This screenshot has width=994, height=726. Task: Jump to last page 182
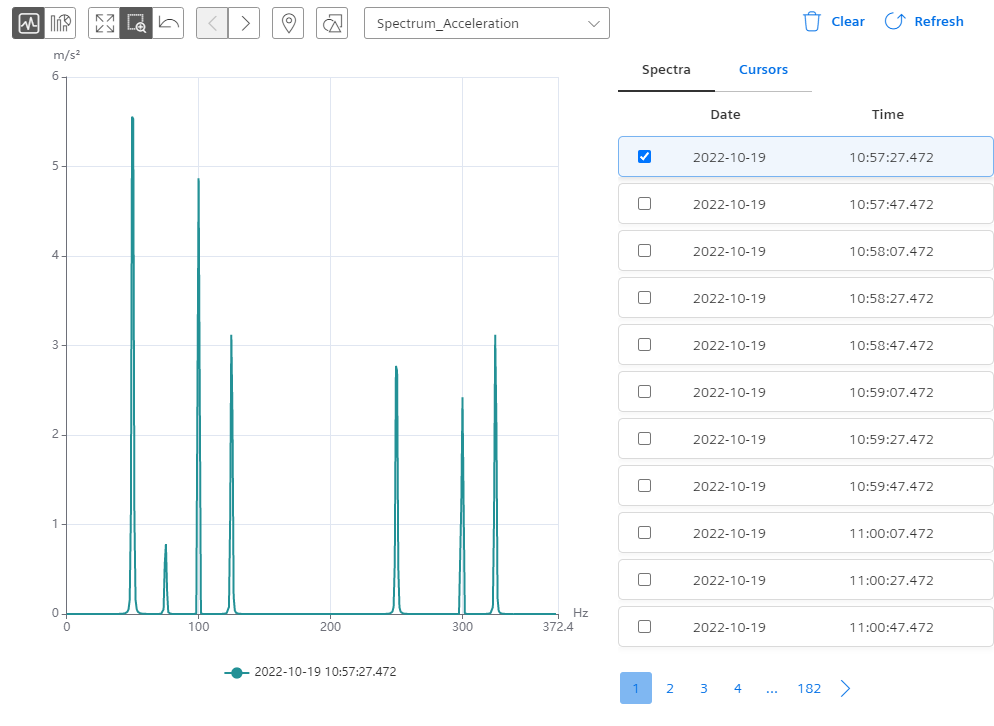click(809, 689)
